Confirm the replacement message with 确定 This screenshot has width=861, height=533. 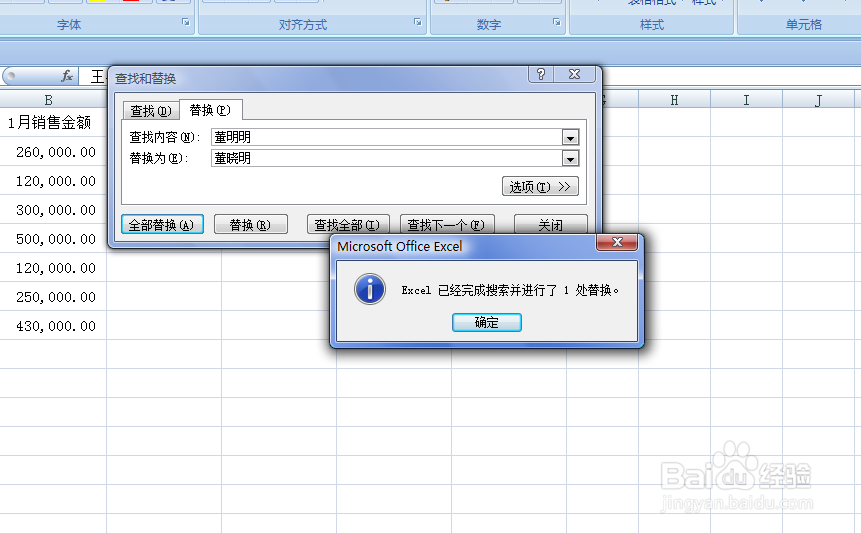(x=487, y=322)
